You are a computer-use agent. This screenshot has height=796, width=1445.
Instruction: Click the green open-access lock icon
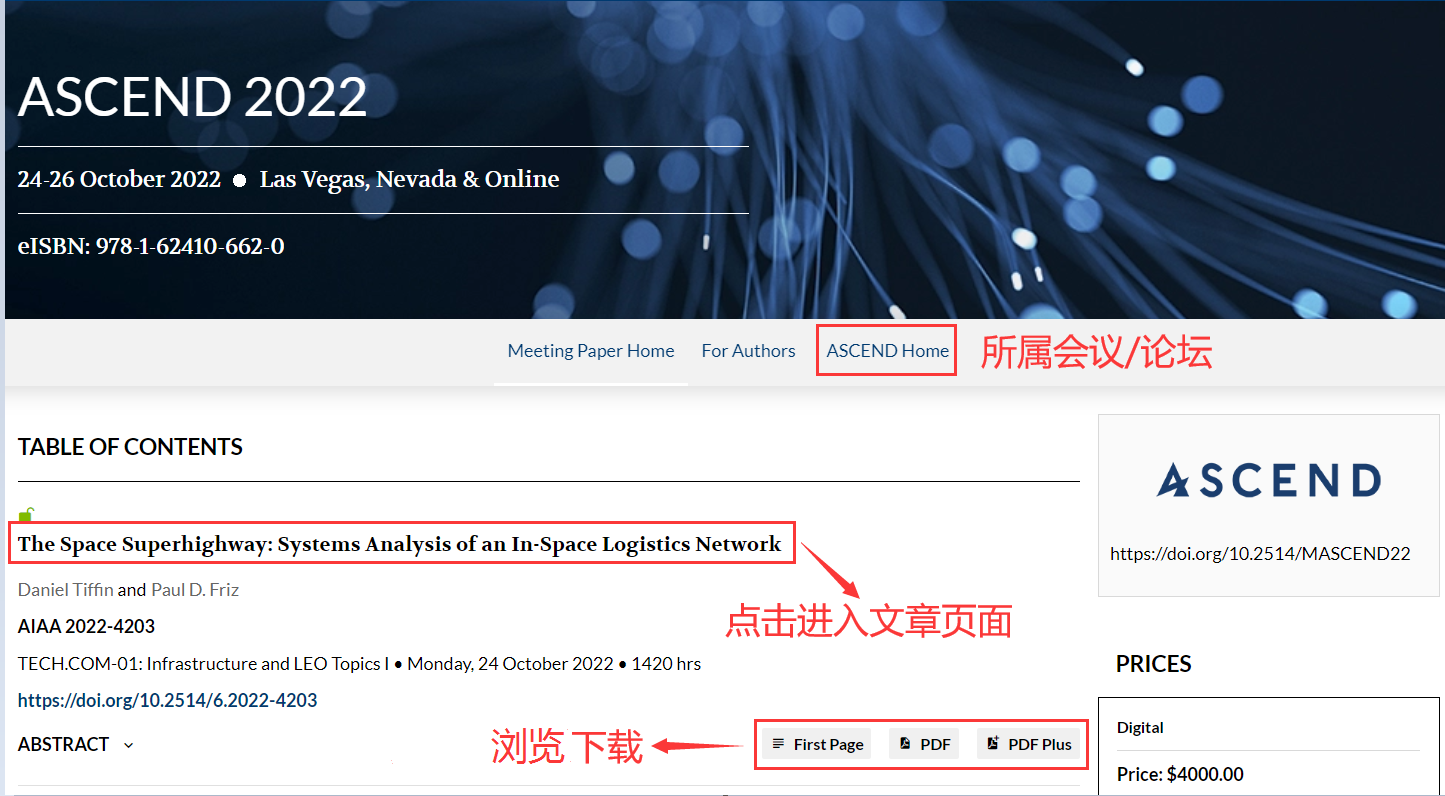click(26, 515)
